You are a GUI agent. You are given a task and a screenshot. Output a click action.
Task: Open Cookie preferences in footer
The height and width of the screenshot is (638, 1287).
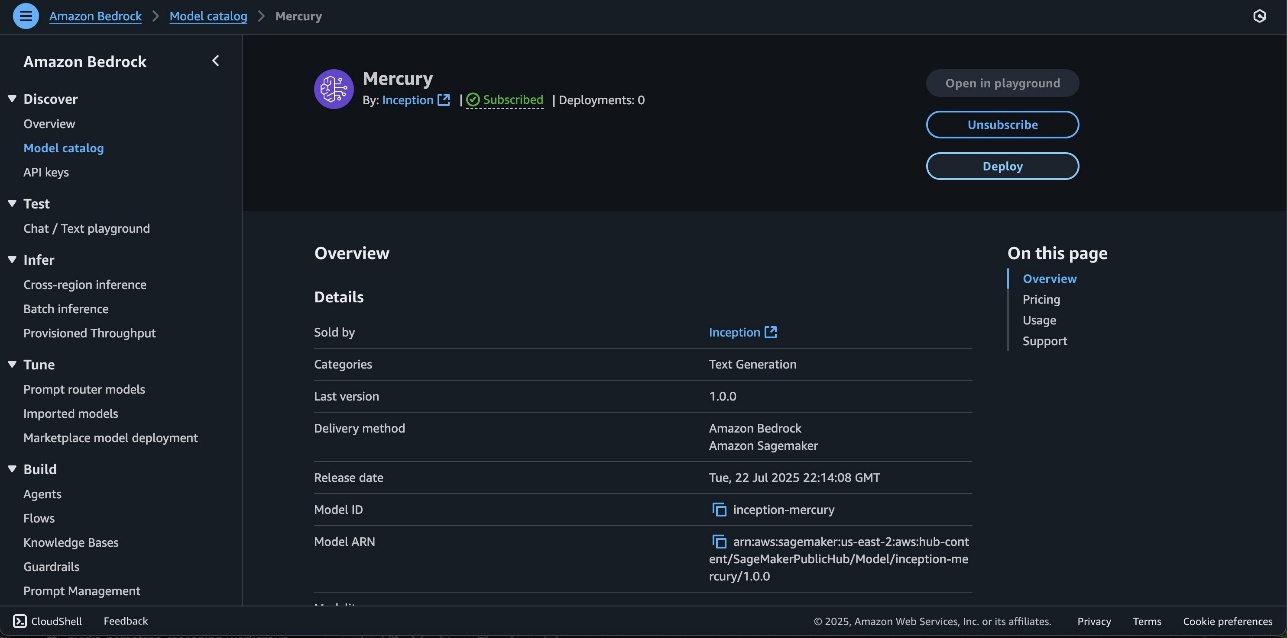(1227, 621)
